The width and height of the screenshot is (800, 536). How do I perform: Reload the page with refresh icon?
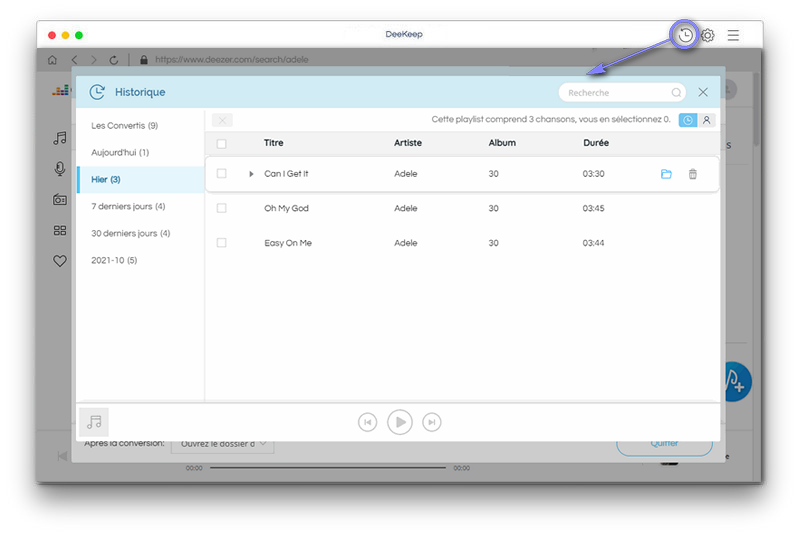click(114, 60)
